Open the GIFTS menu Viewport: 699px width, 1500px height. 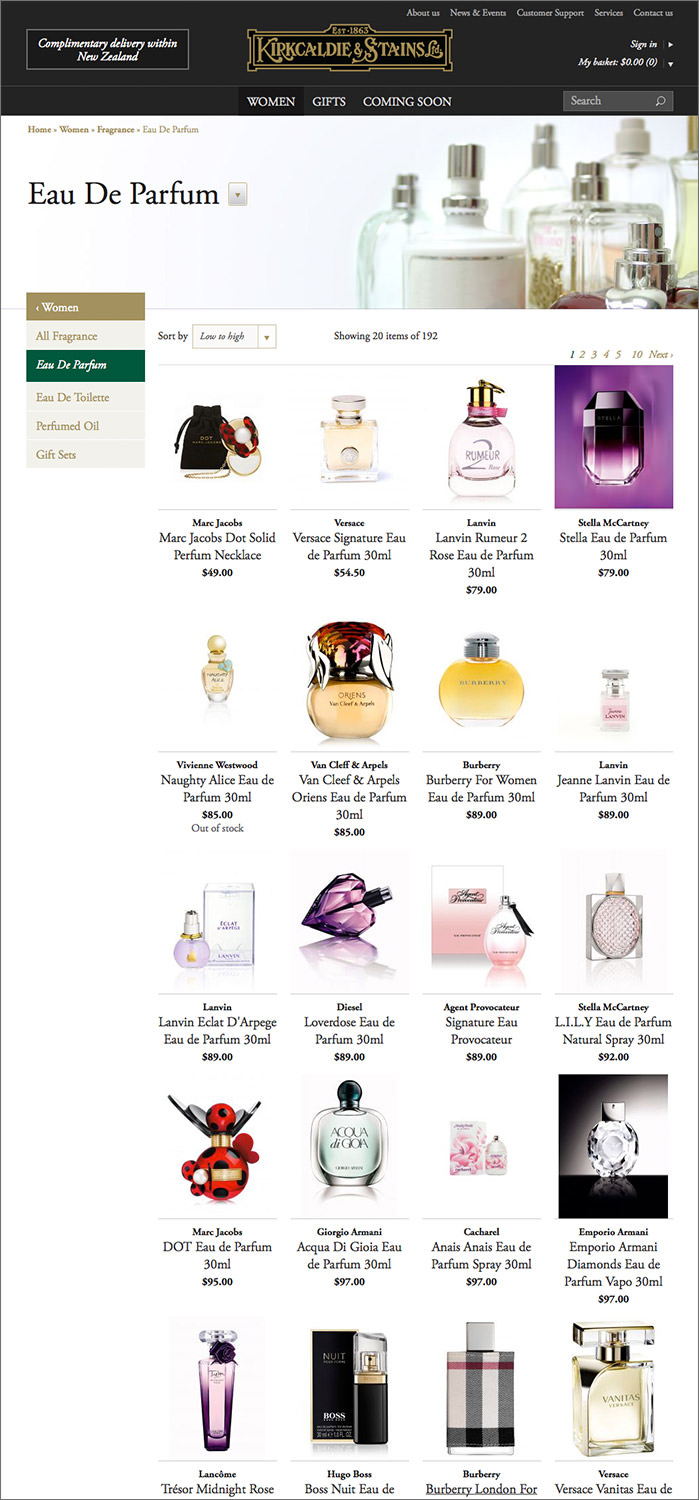329,101
